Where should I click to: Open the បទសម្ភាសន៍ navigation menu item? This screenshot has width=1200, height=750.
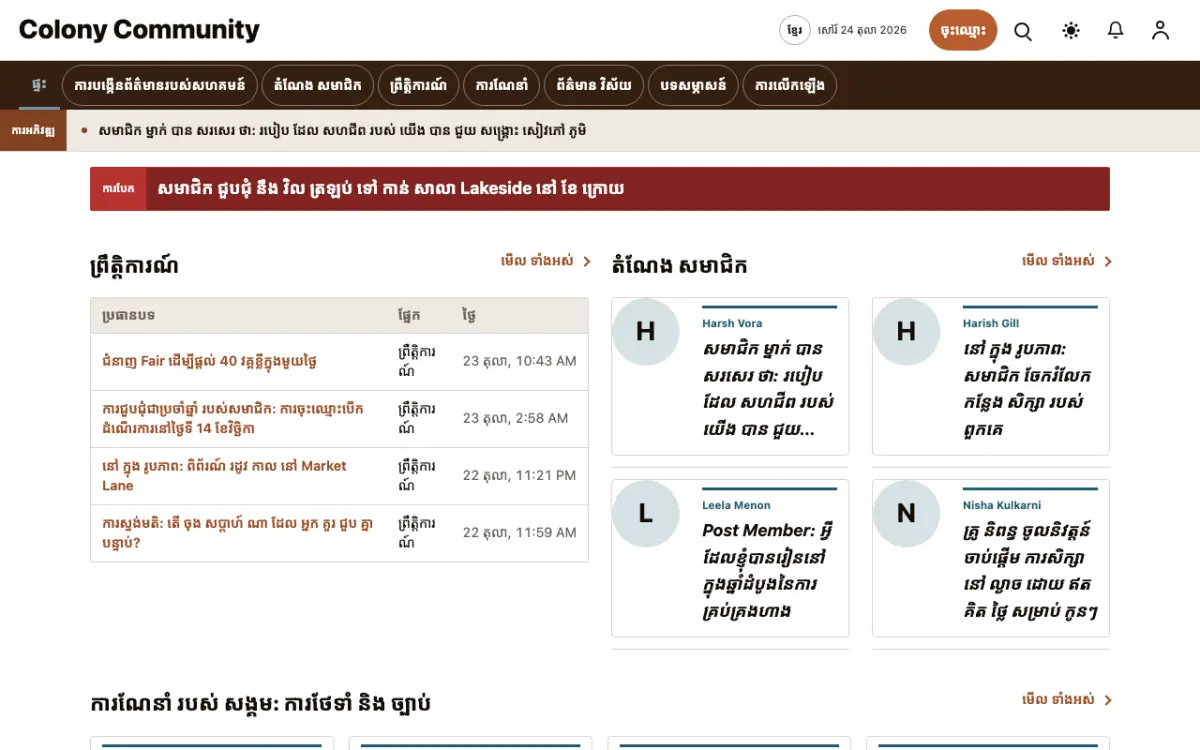coord(694,85)
